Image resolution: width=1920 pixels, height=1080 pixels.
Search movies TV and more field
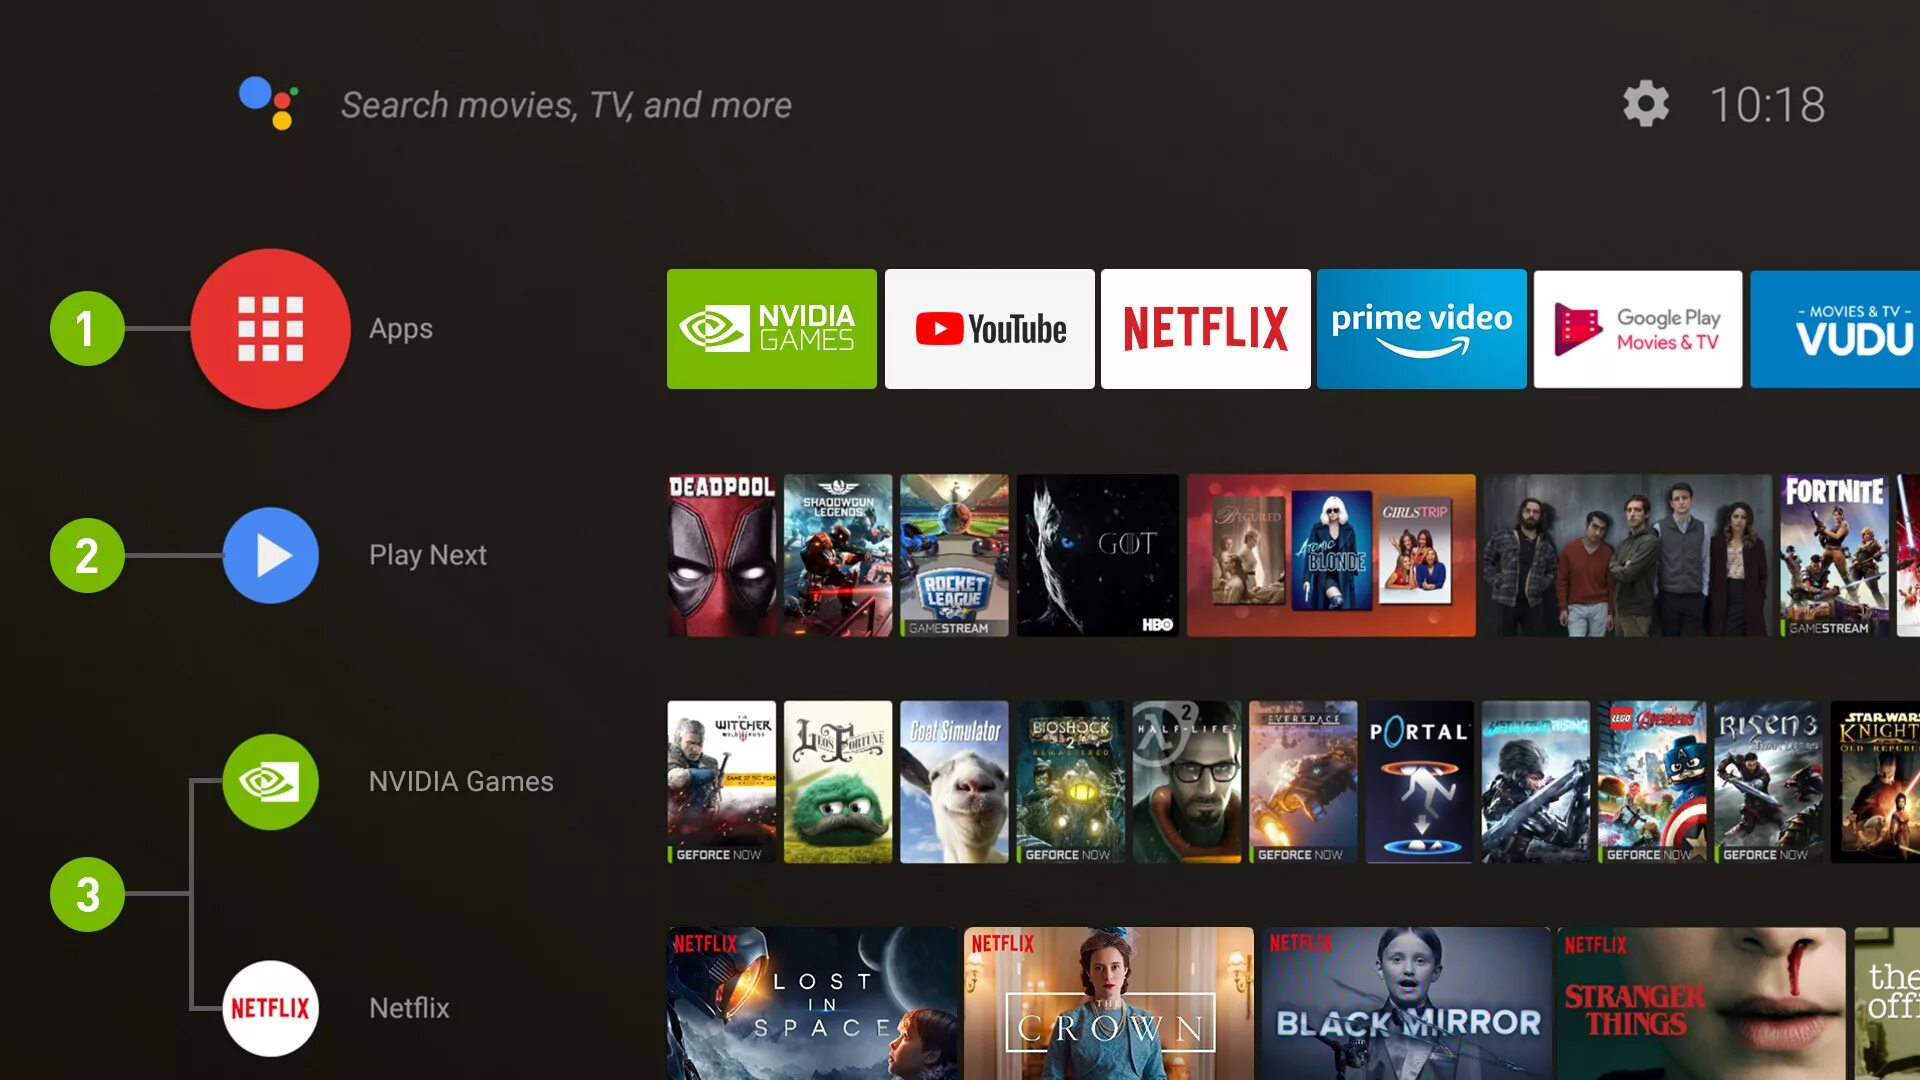[x=566, y=104]
